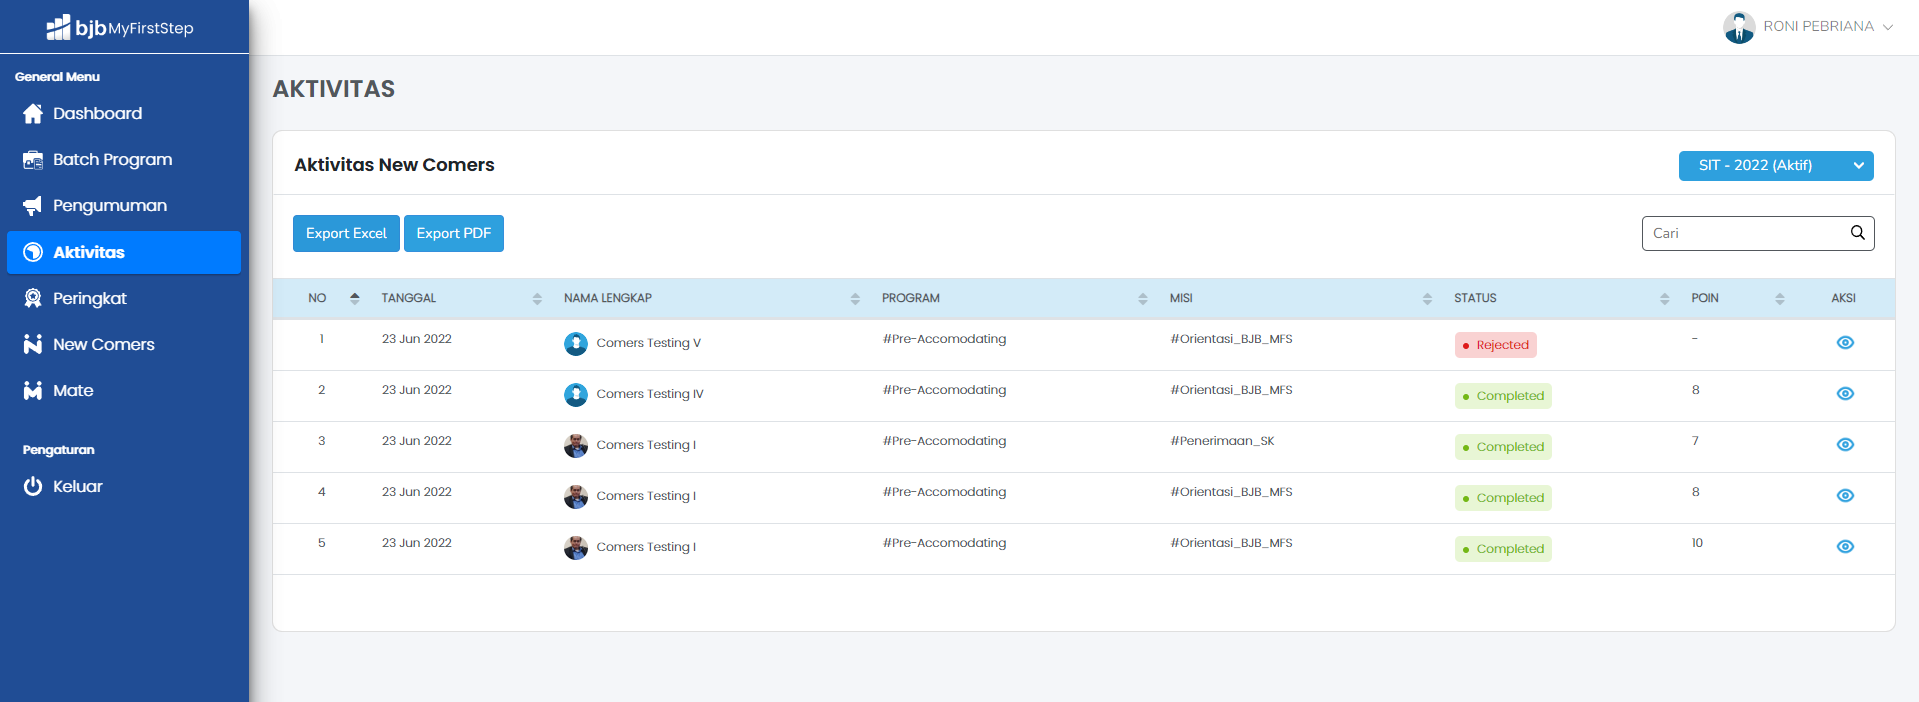Select the Aktivitas menu item
The width and height of the screenshot is (1919, 702).
click(89, 252)
